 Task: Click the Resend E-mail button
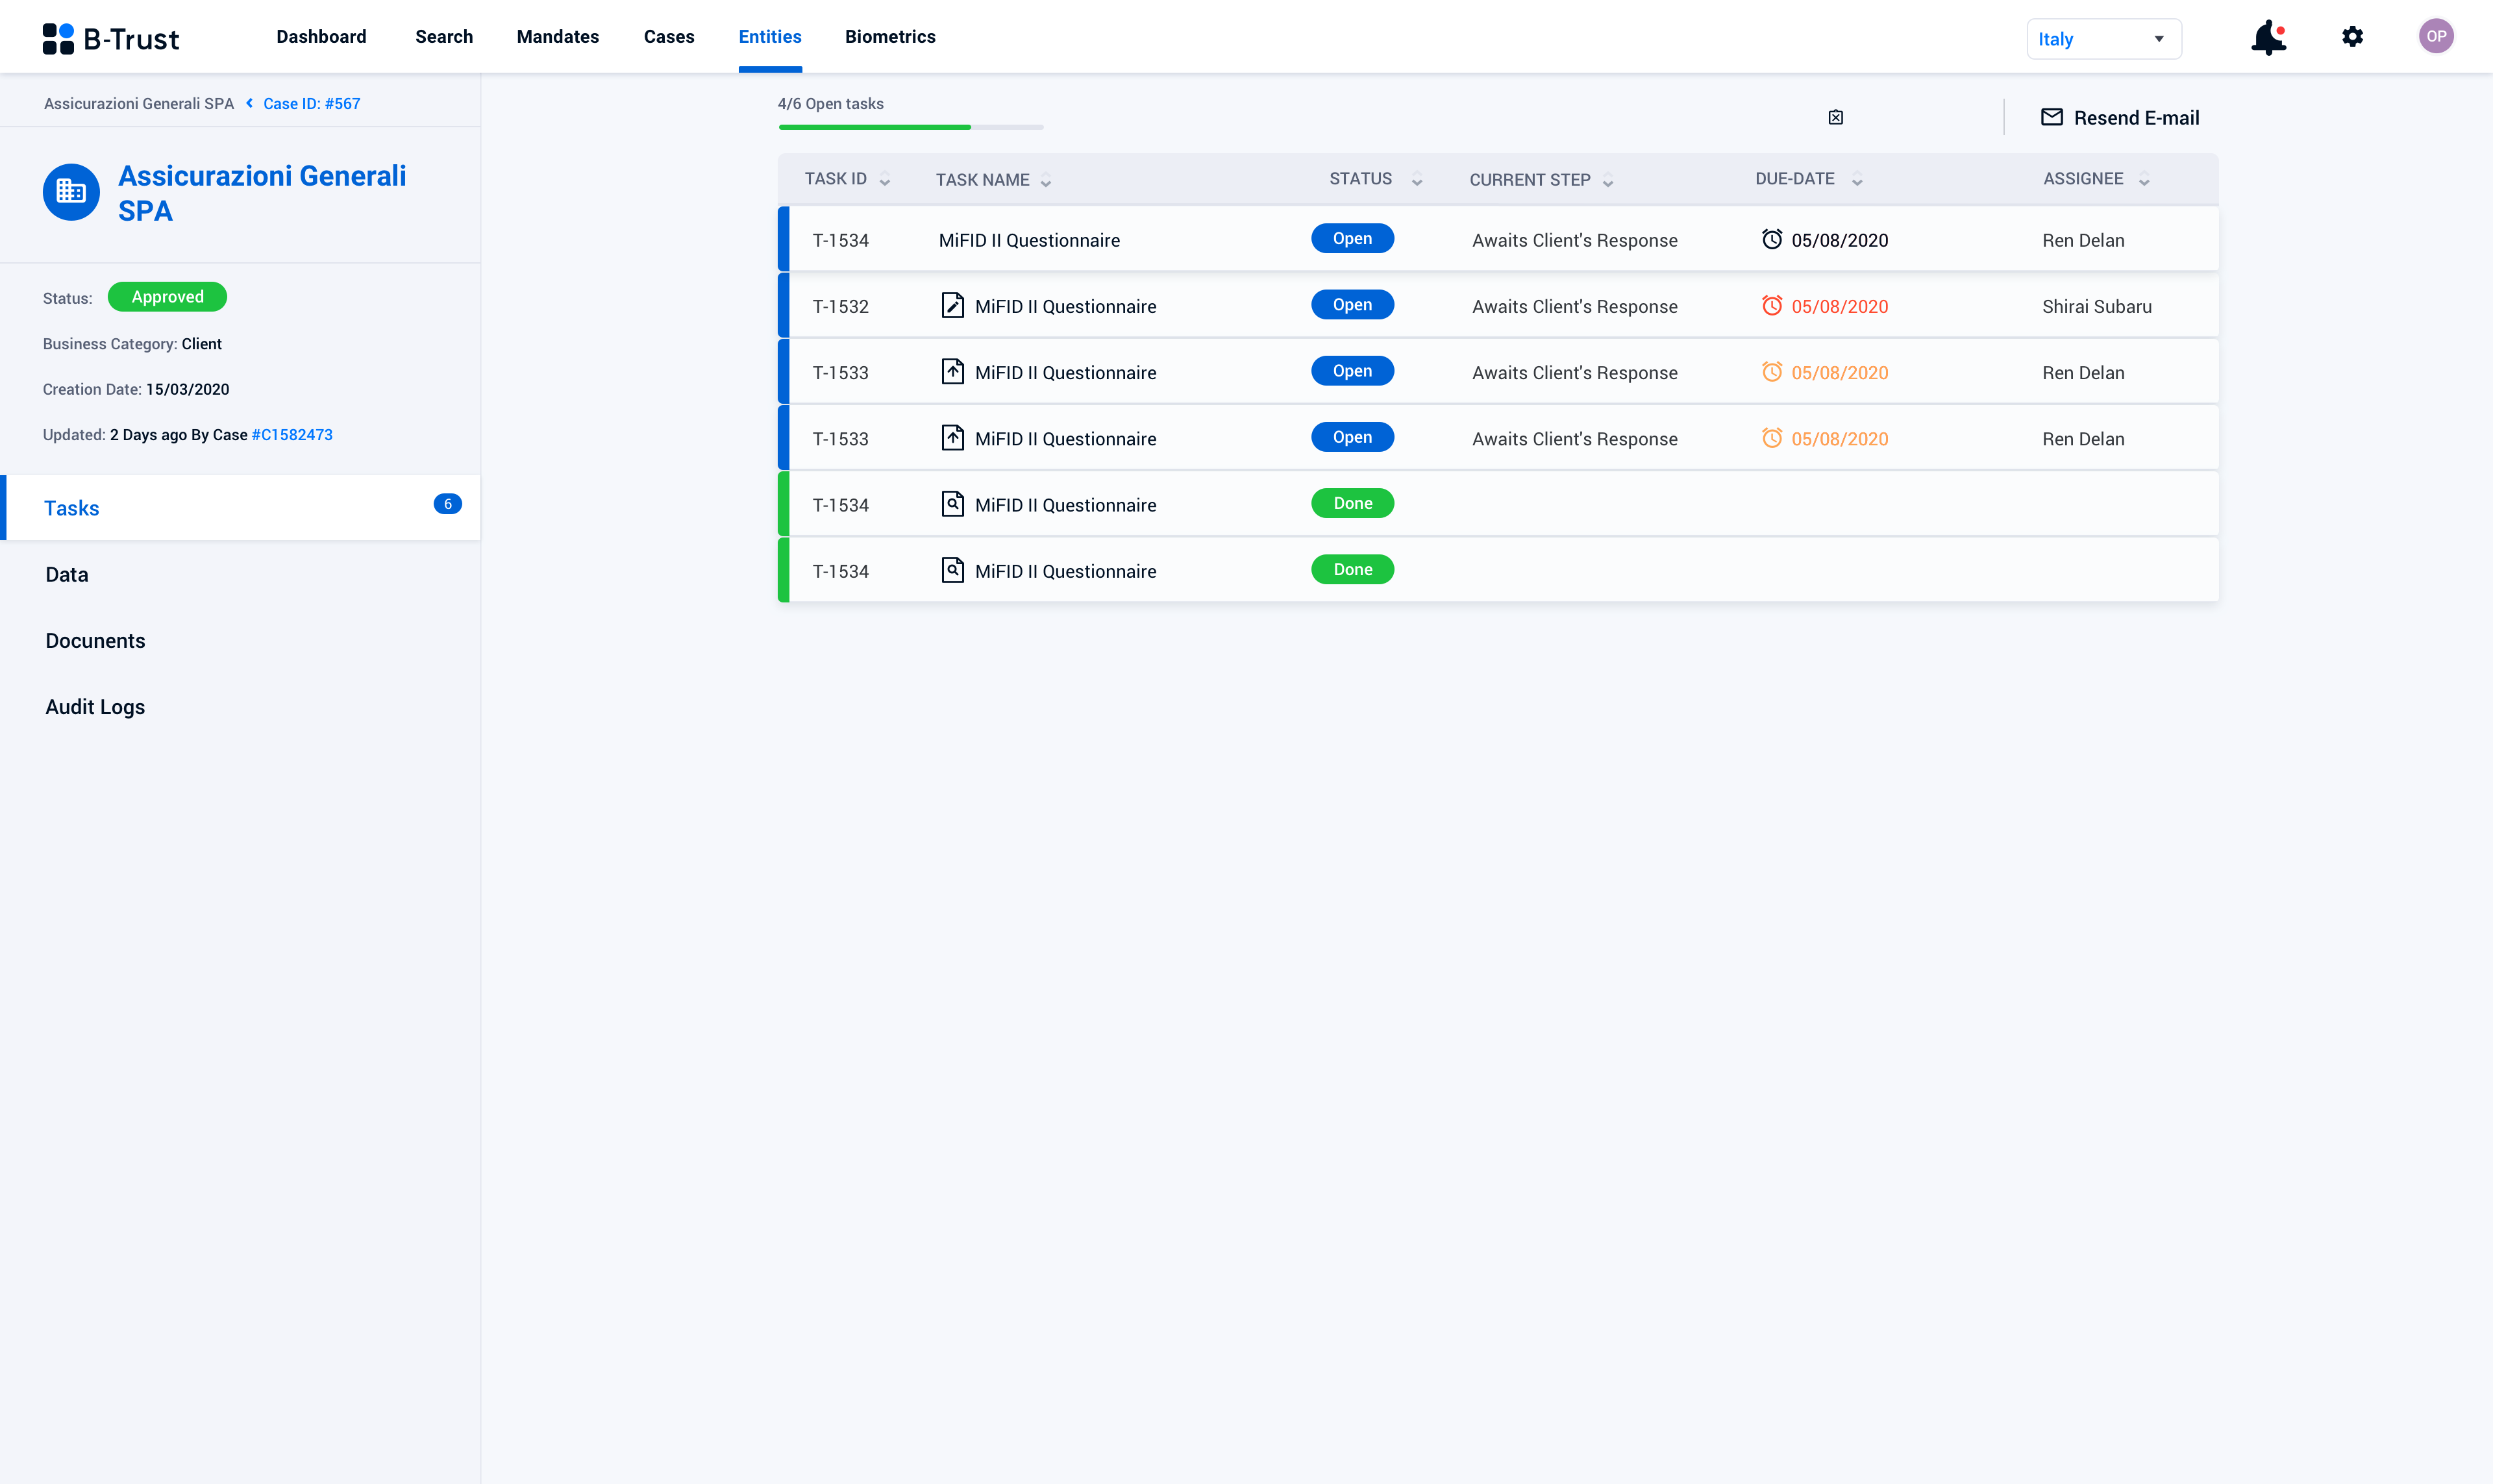click(x=2119, y=117)
